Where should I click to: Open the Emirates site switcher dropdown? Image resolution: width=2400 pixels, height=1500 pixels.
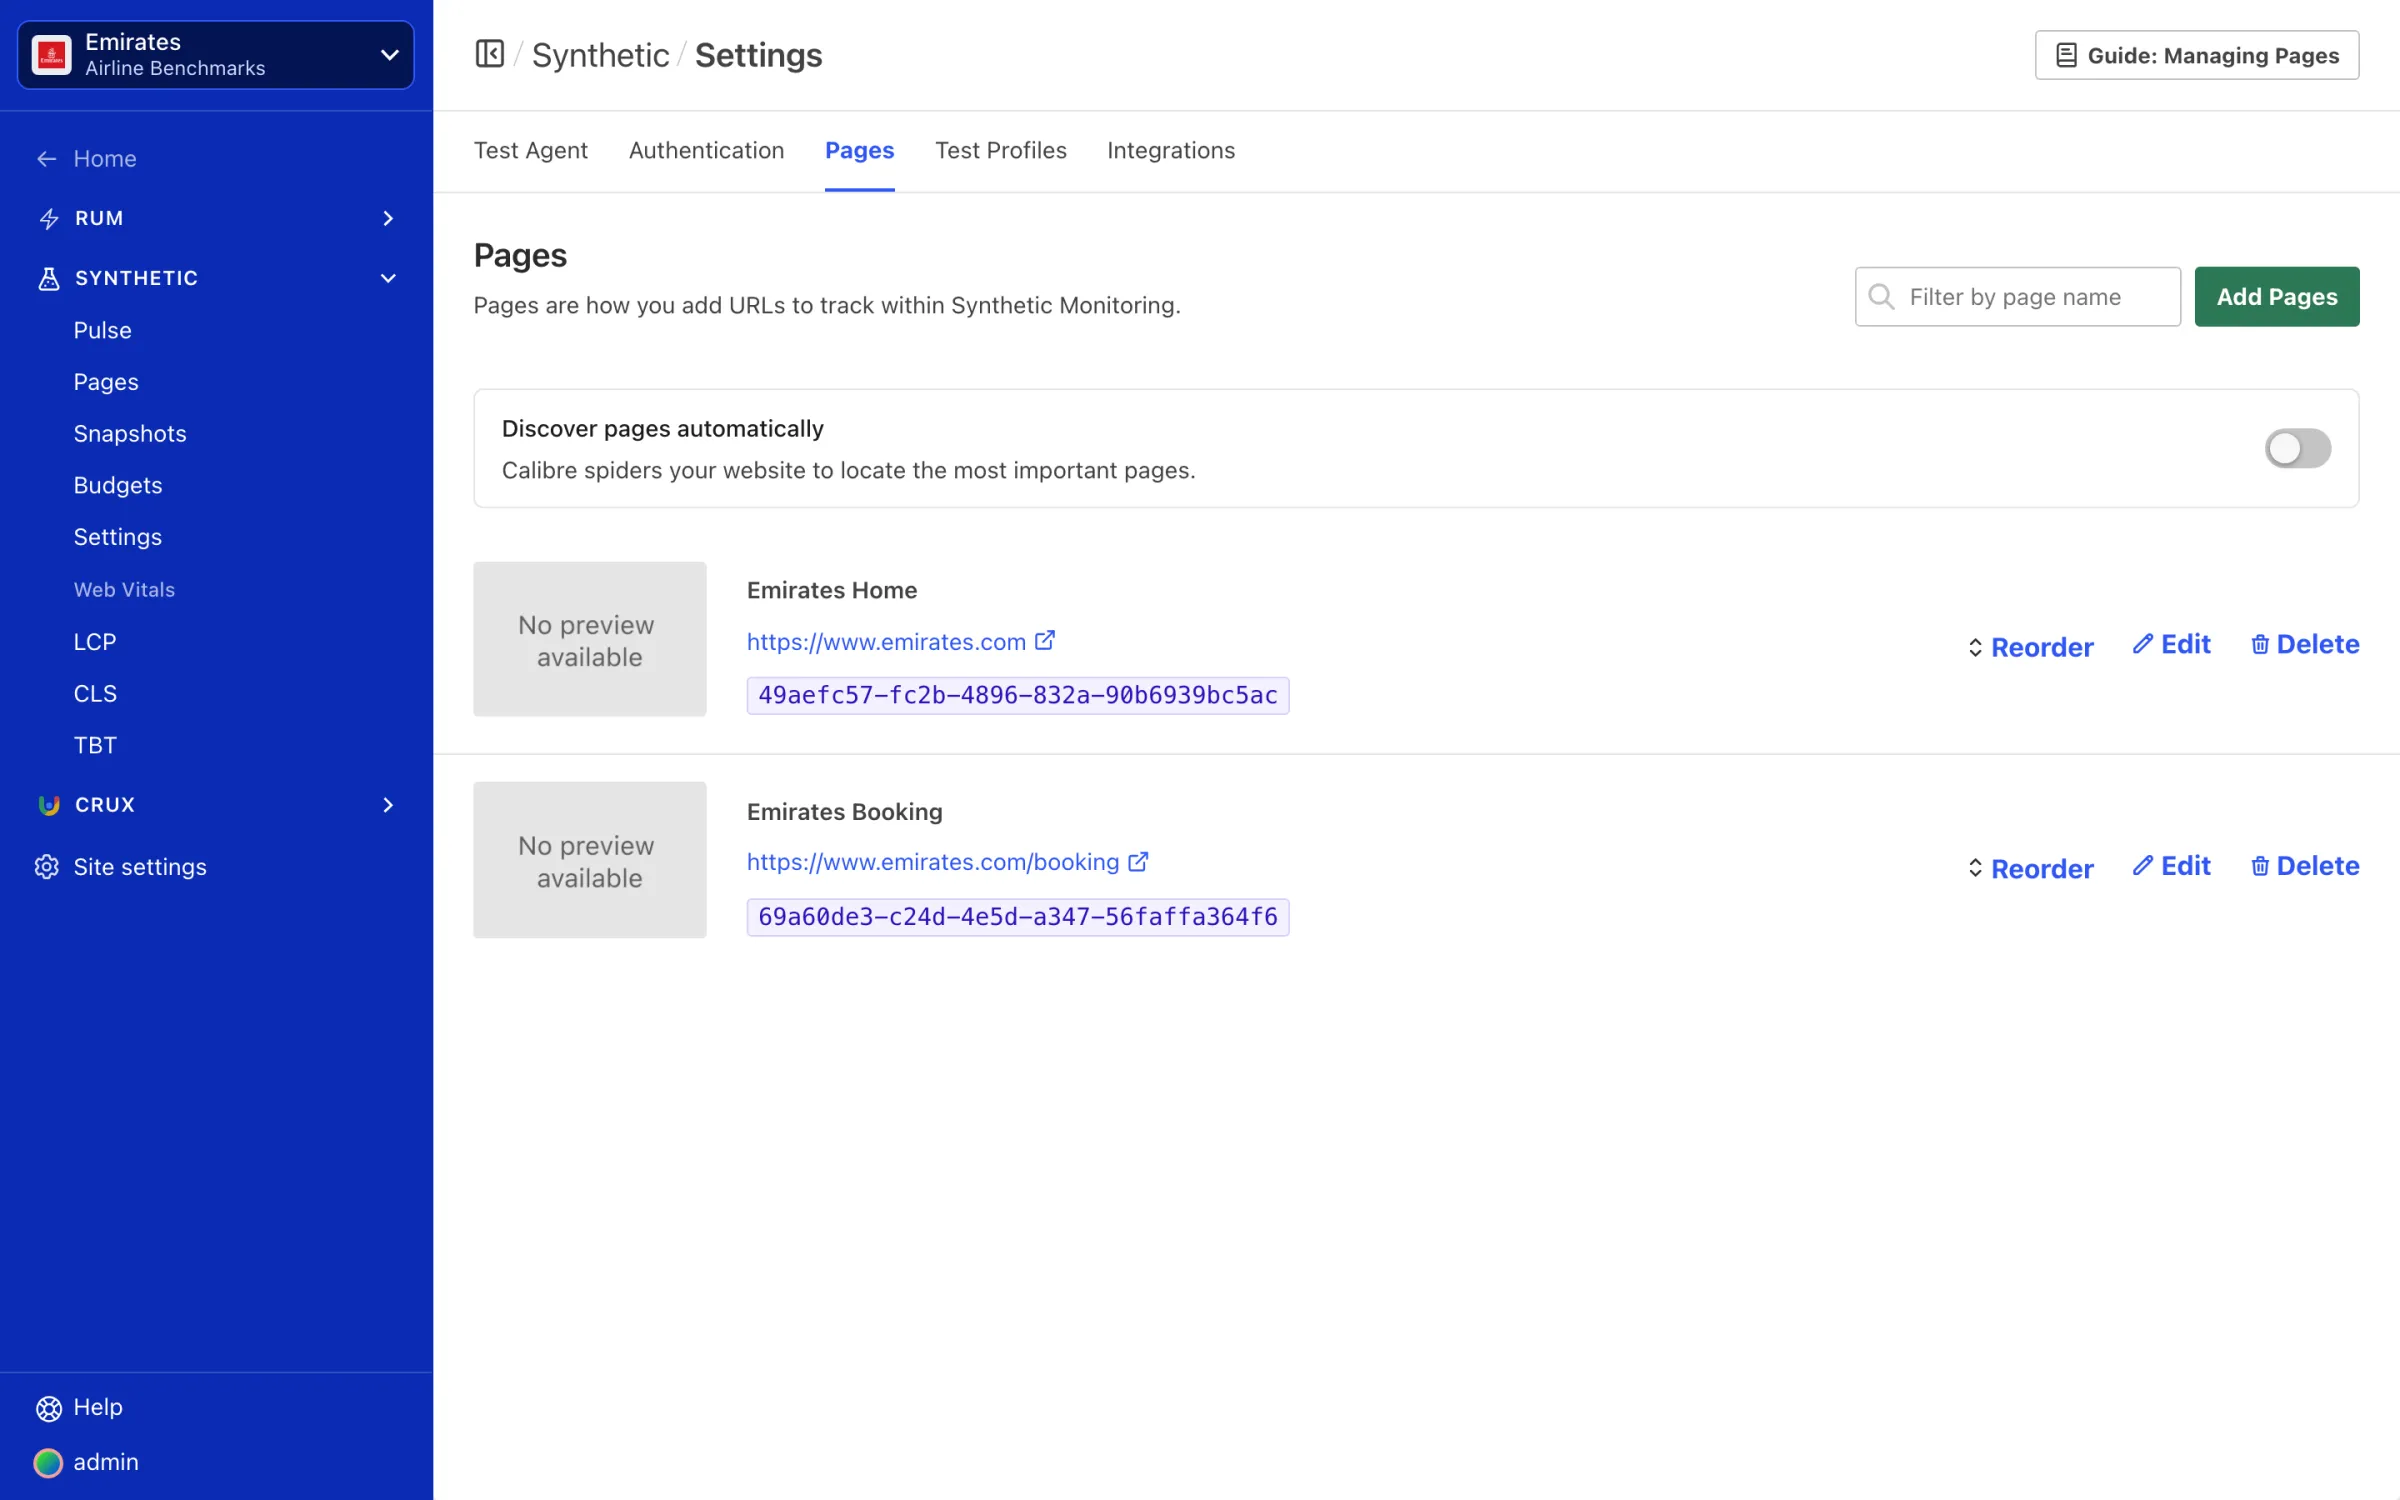click(215, 55)
